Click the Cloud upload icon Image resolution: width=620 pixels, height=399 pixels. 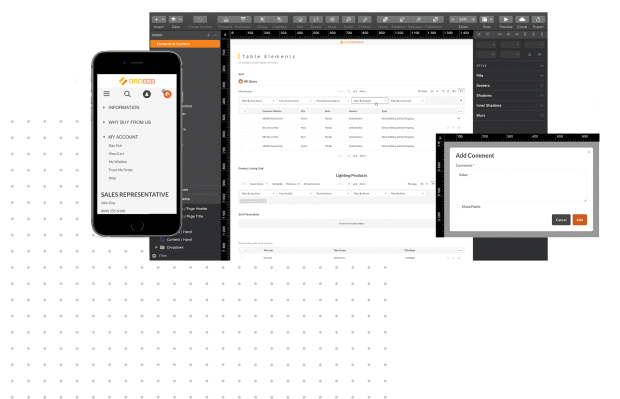(x=522, y=19)
